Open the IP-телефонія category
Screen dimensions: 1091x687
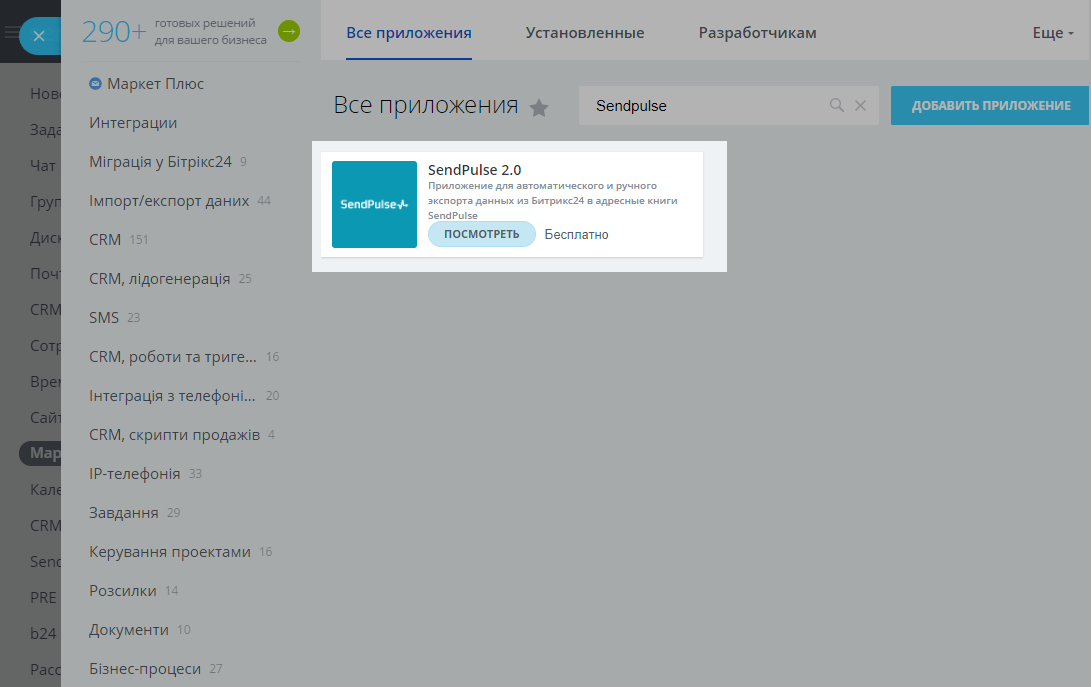pos(145,473)
